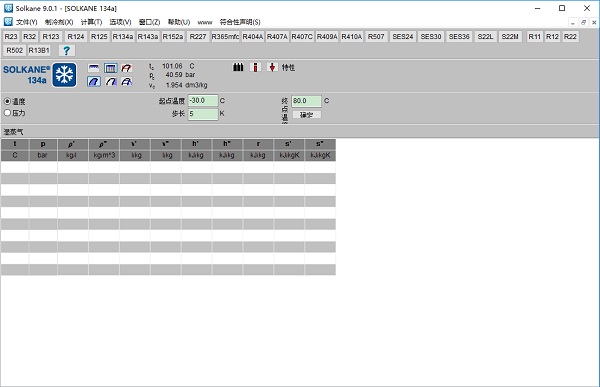Select the middle dome curve icon

pyautogui.click(x=111, y=81)
